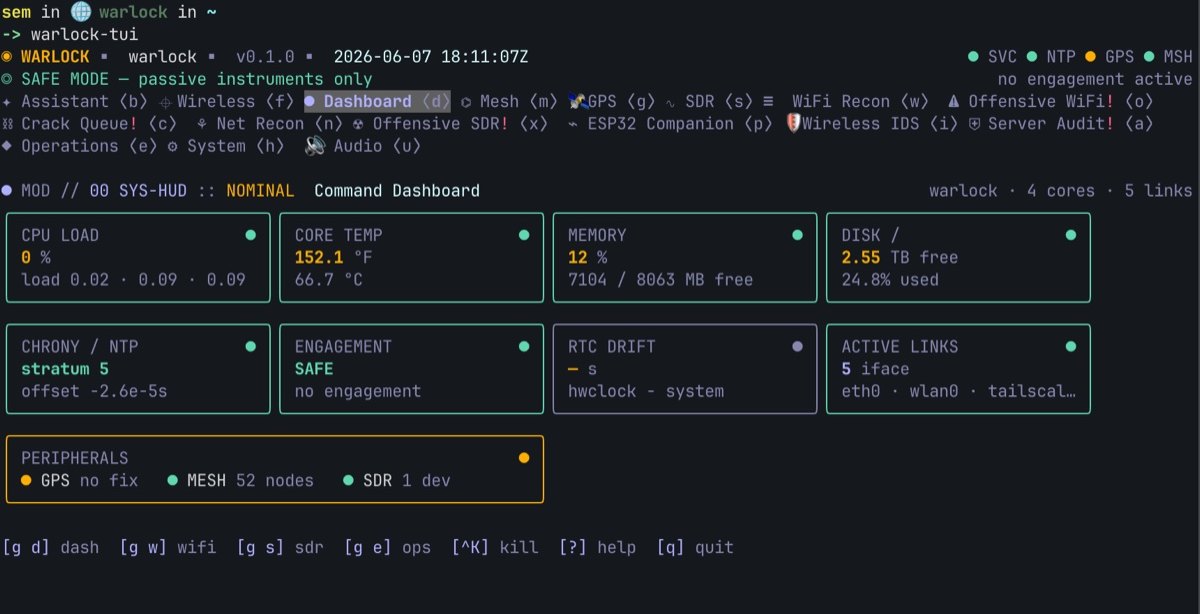The width and height of the screenshot is (1200, 614).
Task: Click the [g w] wifi shortcut
Action: point(168,547)
